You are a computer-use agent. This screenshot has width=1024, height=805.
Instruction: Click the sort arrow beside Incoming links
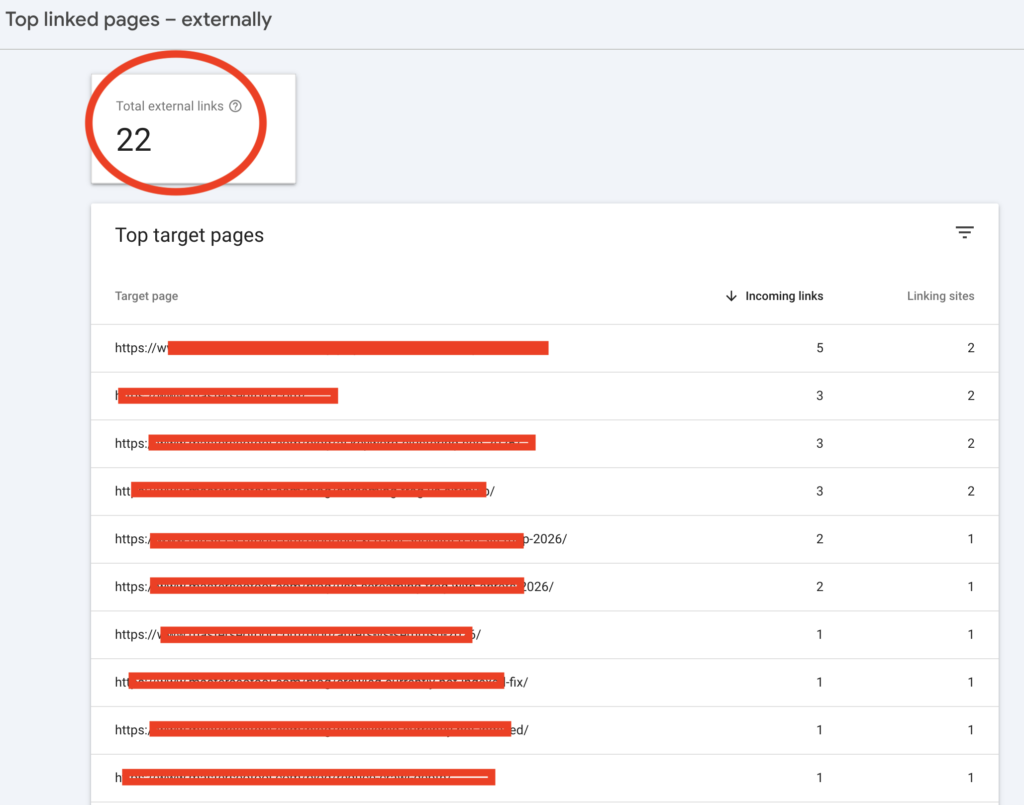tap(731, 296)
